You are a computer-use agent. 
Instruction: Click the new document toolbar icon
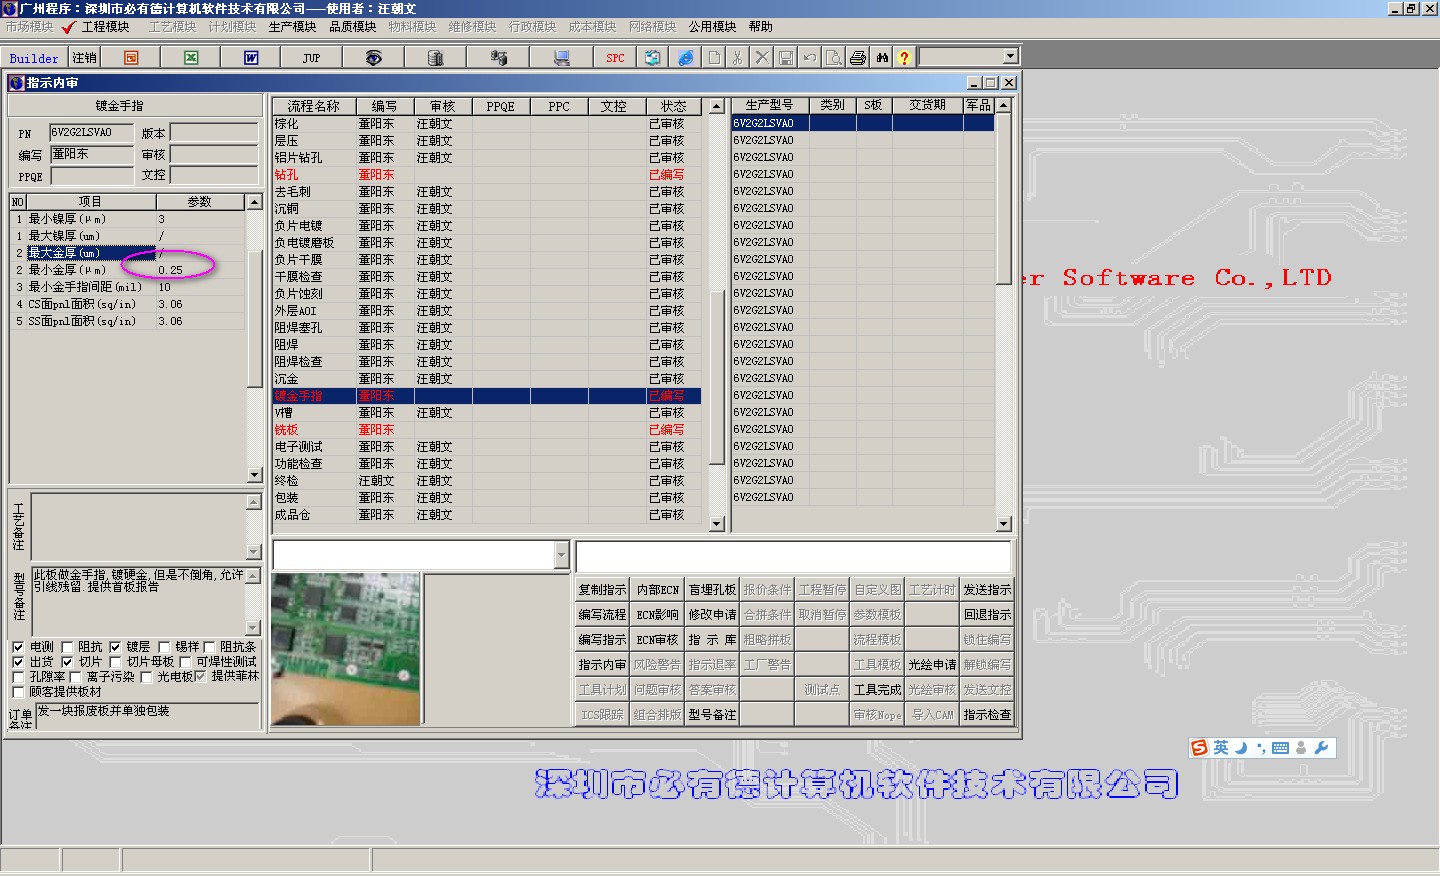pos(714,58)
